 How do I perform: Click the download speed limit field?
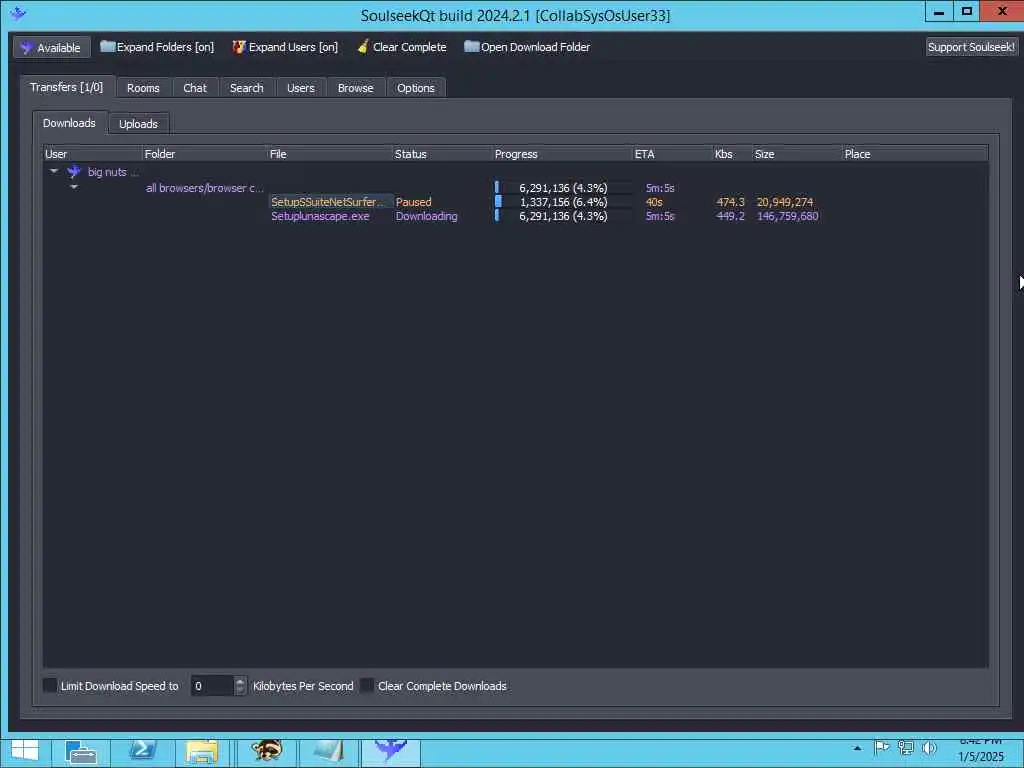point(212,686)
